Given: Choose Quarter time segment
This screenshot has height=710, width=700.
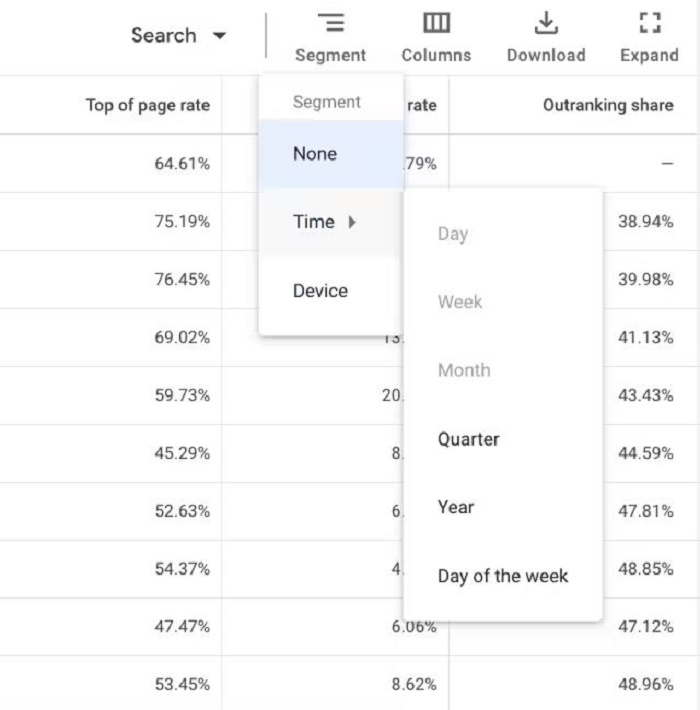Looking at the screenshot, I should tap(503, 439).
